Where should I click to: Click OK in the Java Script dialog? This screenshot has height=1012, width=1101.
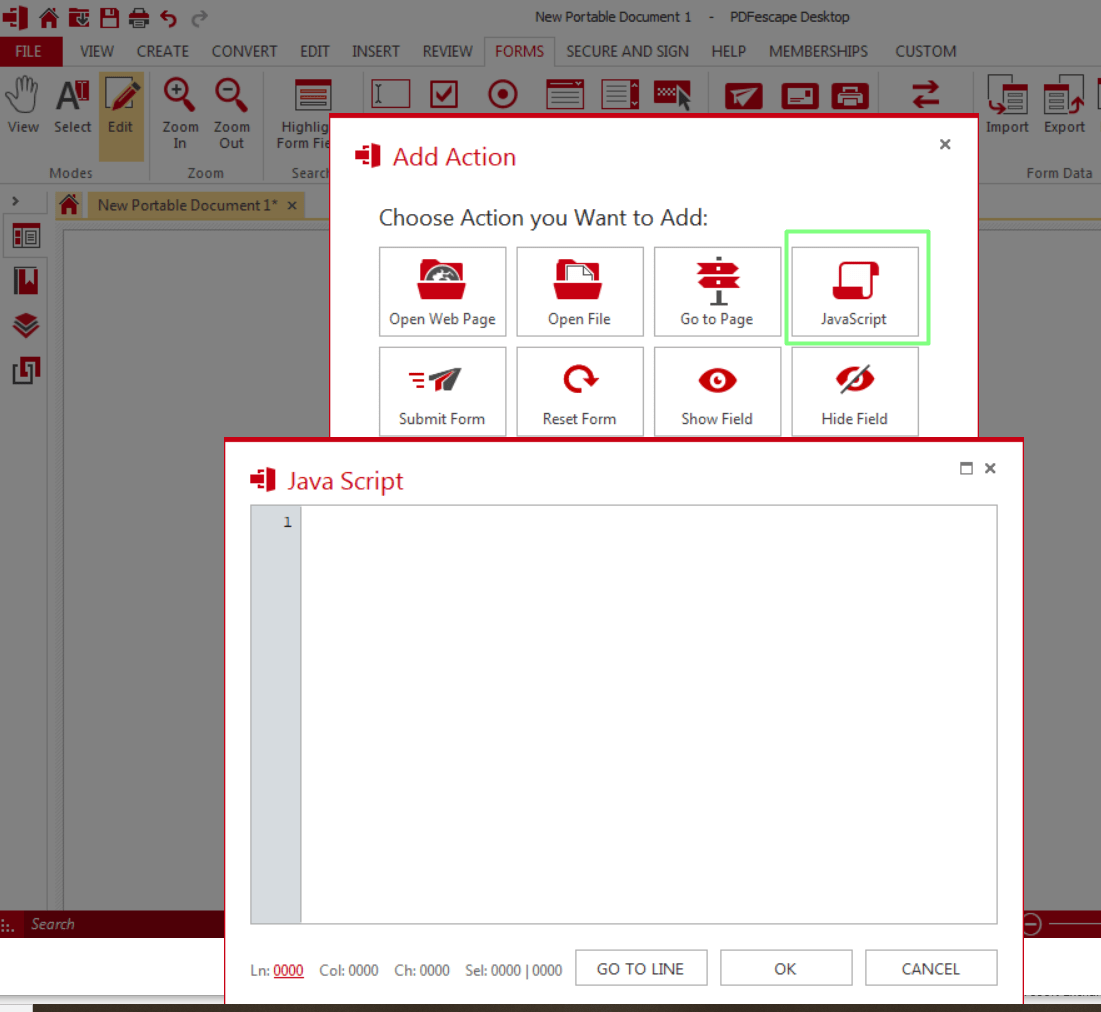pyautogui.click(x=786, y=968)
